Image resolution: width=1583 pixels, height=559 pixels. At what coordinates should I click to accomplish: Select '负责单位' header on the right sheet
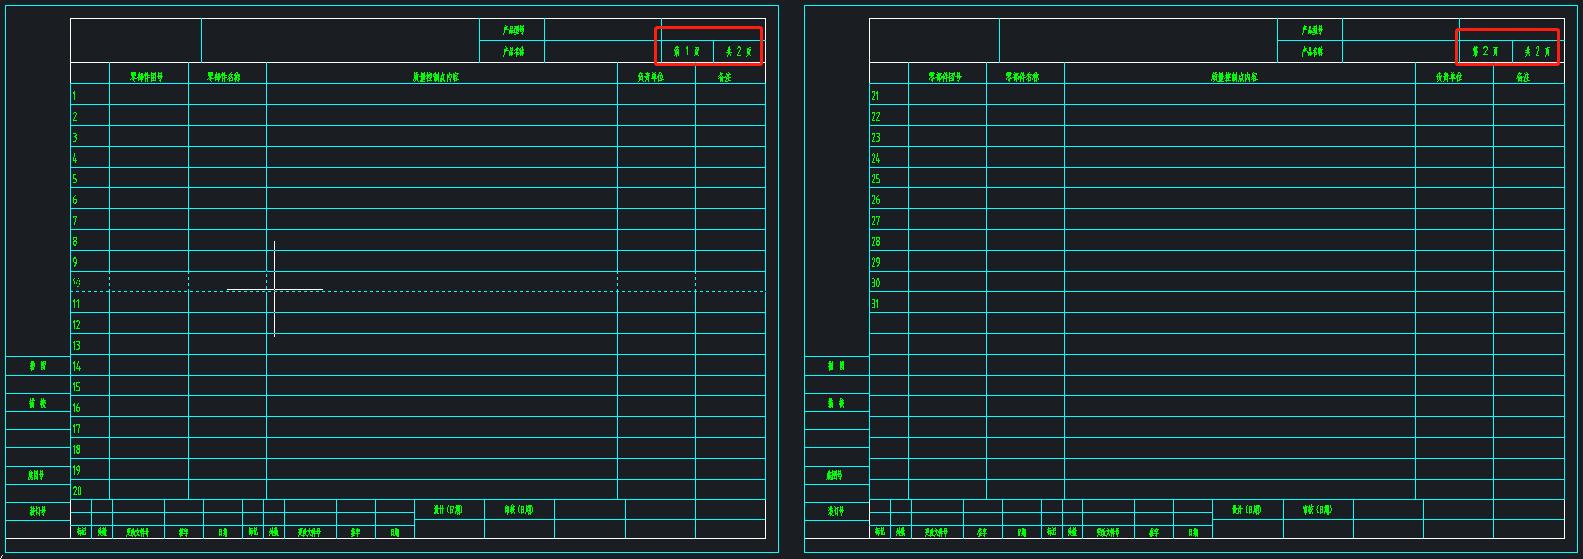click(1450, 77)
